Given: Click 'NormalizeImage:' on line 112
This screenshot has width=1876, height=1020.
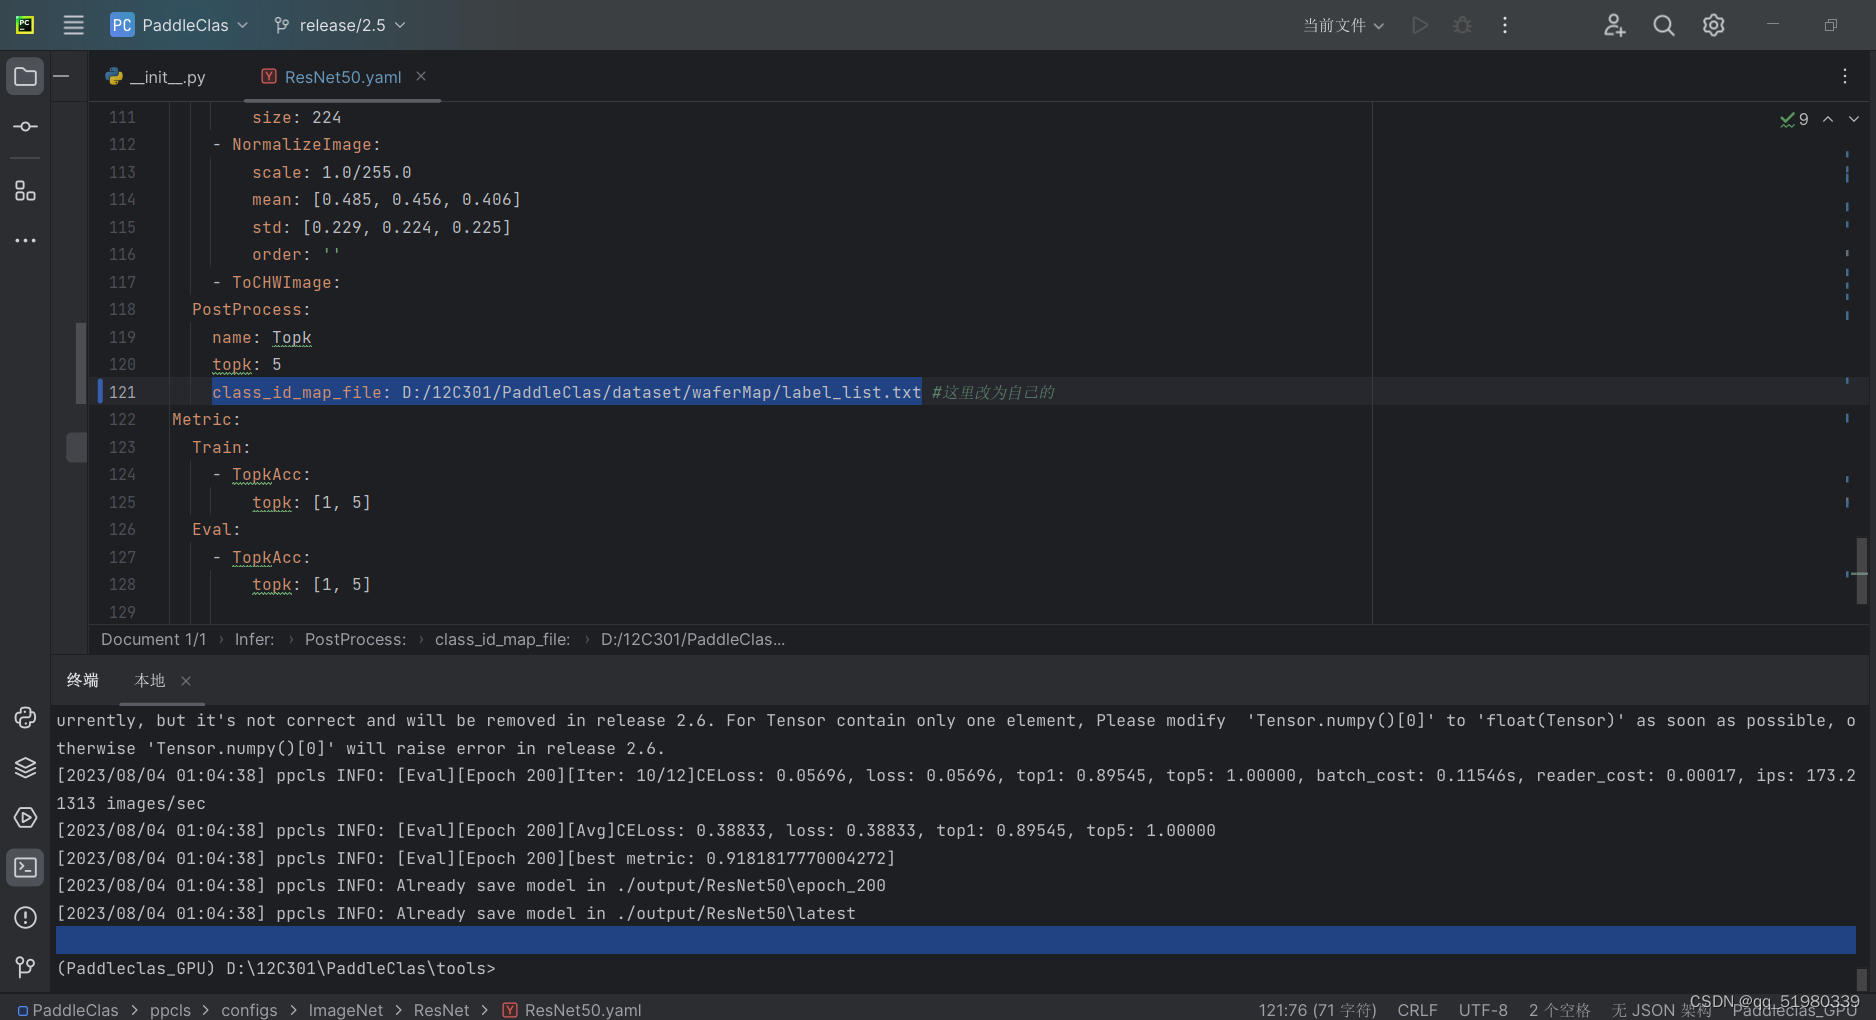Looking at the screenshot, I should click(x=306, y=145).
